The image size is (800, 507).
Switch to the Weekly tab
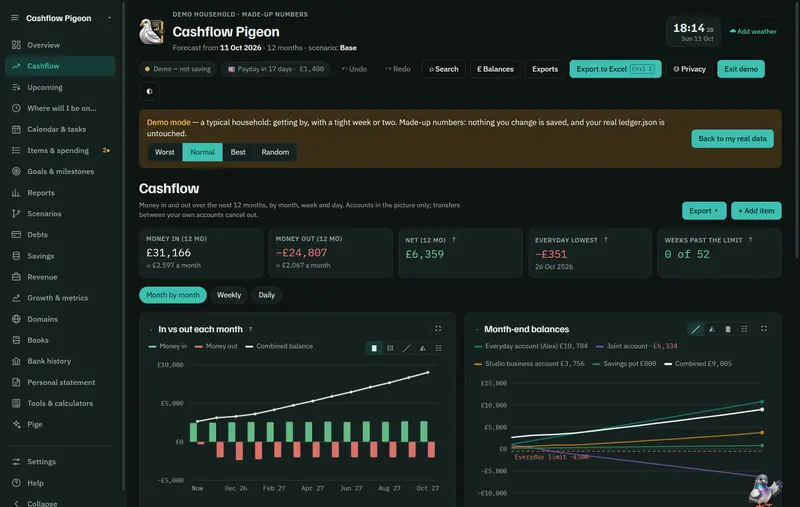coord(229,295)
